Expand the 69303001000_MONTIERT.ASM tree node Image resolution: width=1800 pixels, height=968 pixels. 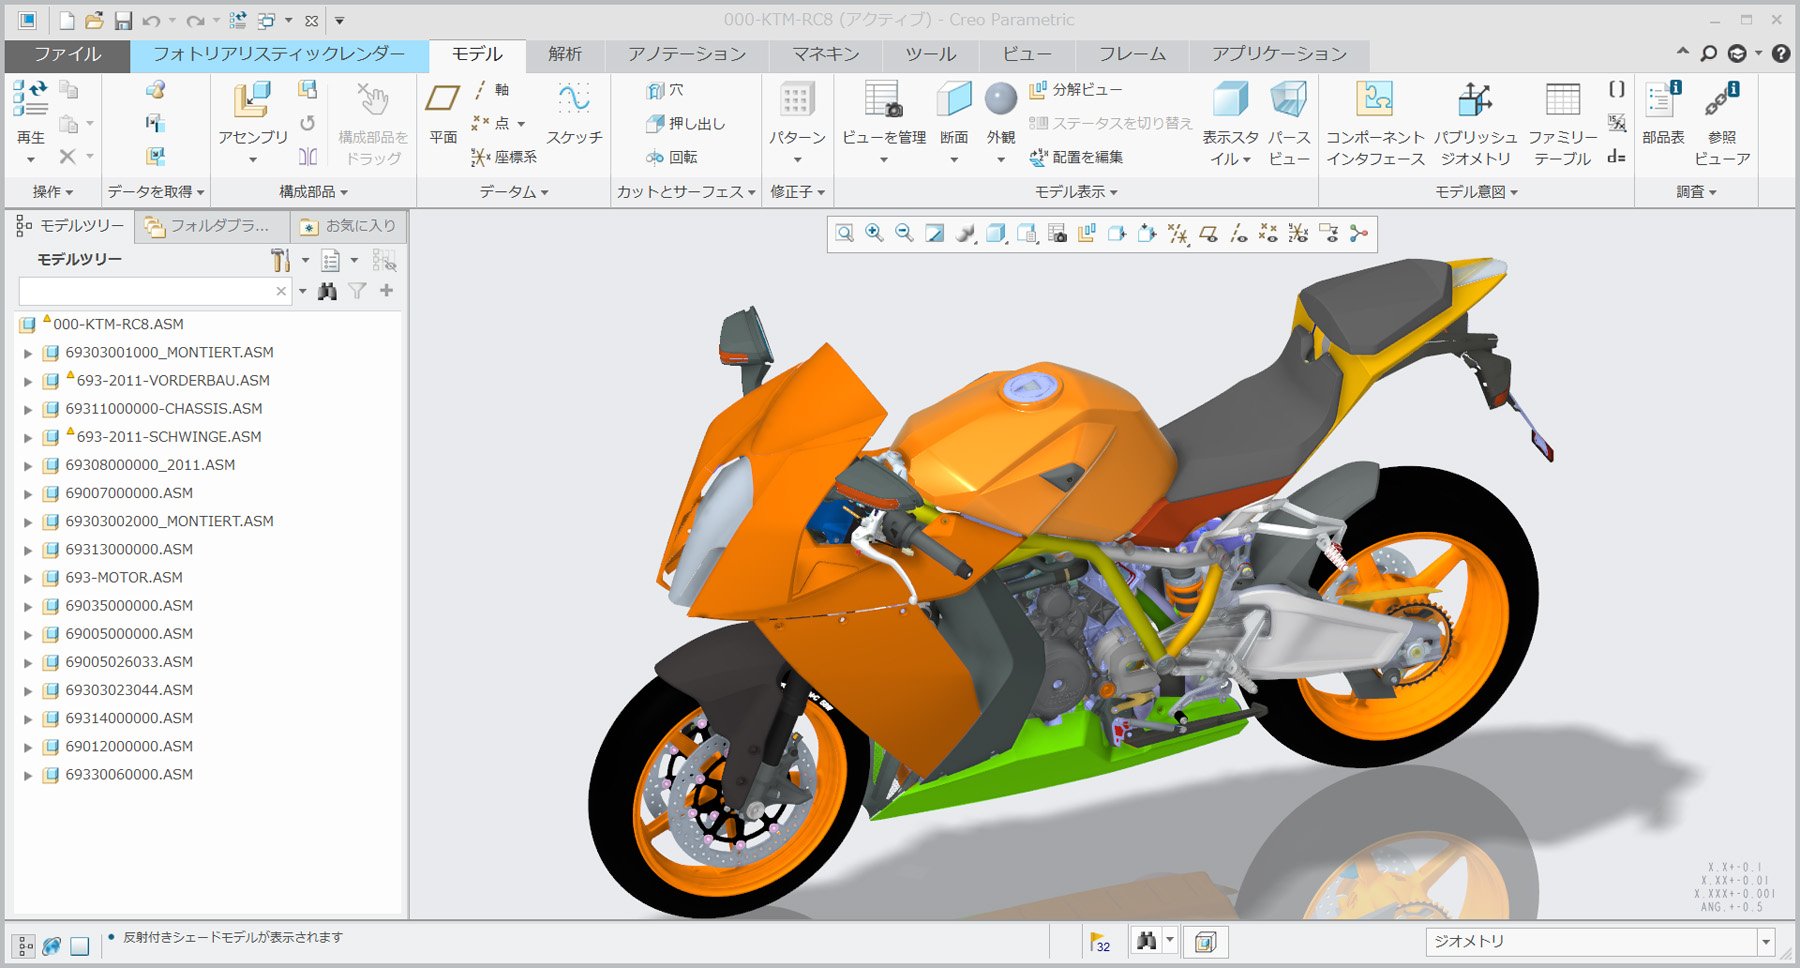click(x=28, y=353)
